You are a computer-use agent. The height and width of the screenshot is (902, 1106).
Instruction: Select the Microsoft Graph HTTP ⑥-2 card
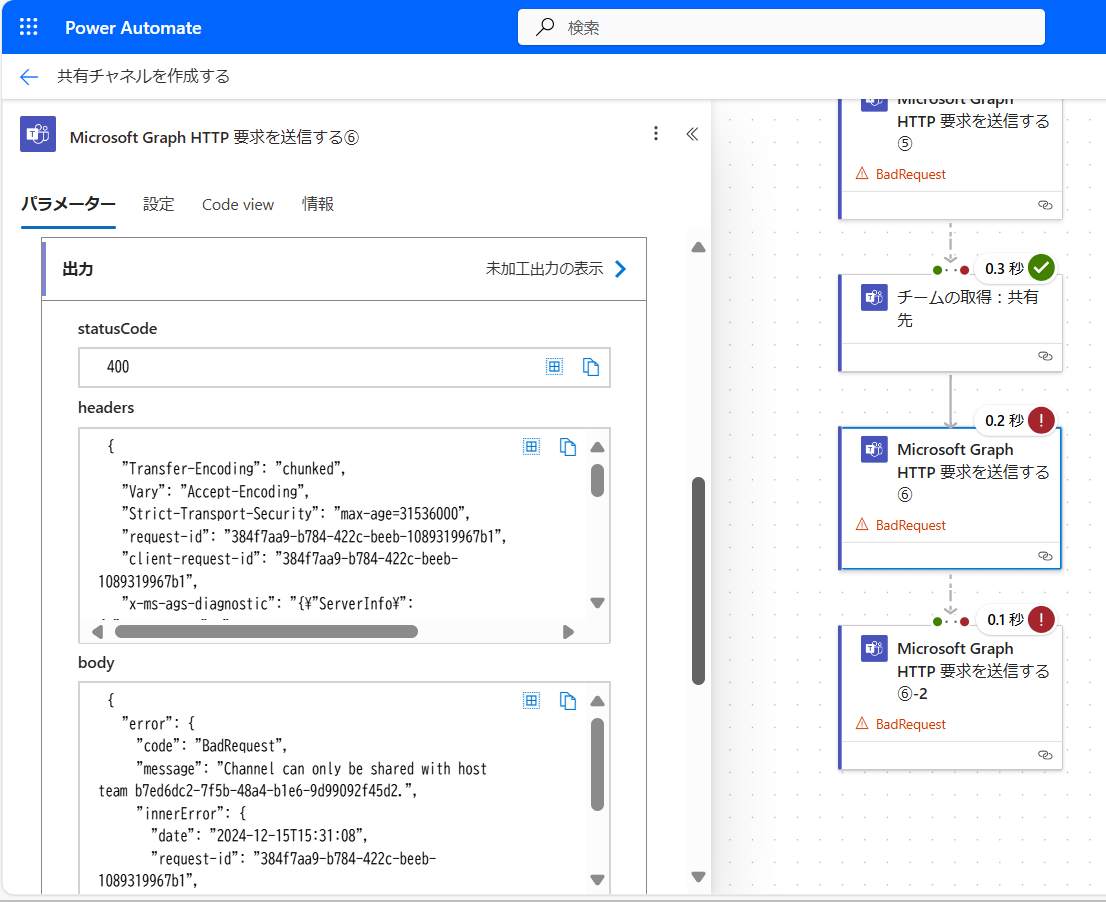[x=950, y=697]
